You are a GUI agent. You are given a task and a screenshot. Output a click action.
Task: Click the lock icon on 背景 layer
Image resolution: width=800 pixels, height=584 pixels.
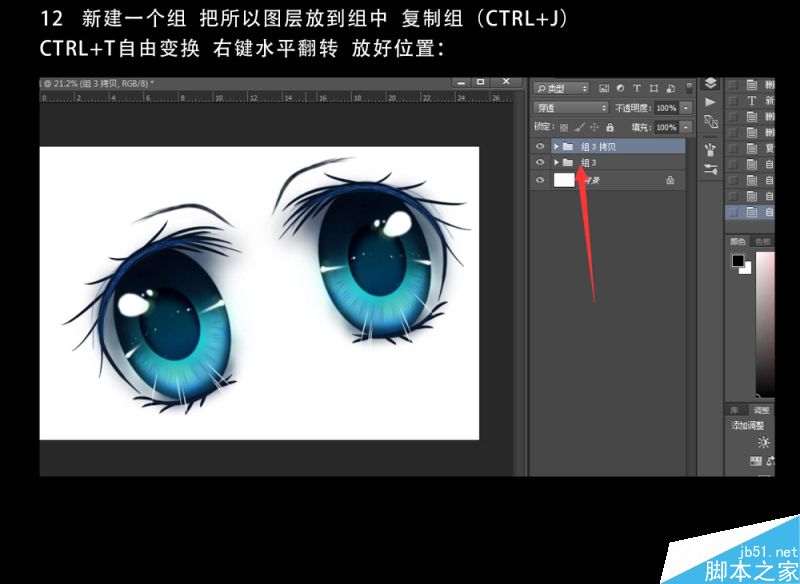[x=670, y=180]
